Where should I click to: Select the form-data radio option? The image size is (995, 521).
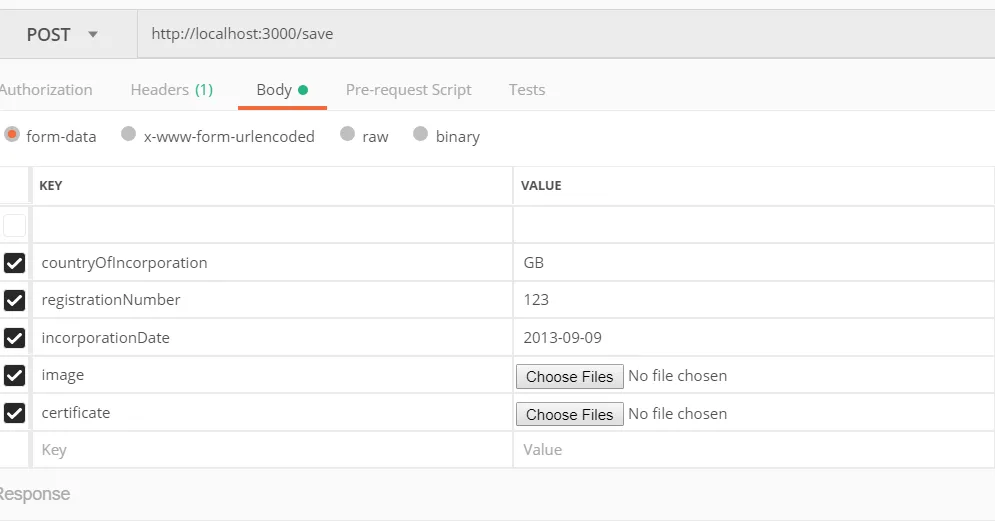pyautogui.click(x=12, y=135)
